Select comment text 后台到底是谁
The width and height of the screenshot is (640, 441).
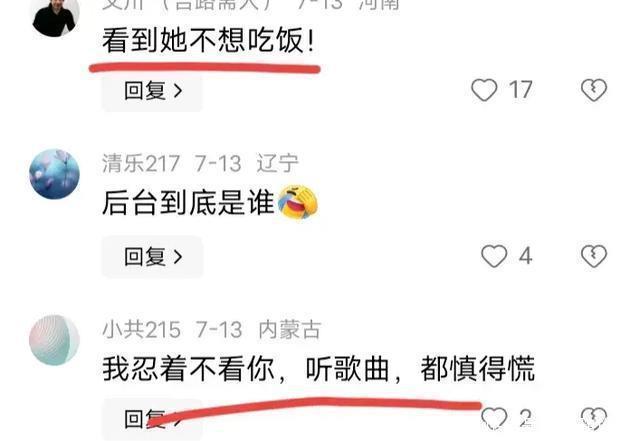(x=188, y=203)
